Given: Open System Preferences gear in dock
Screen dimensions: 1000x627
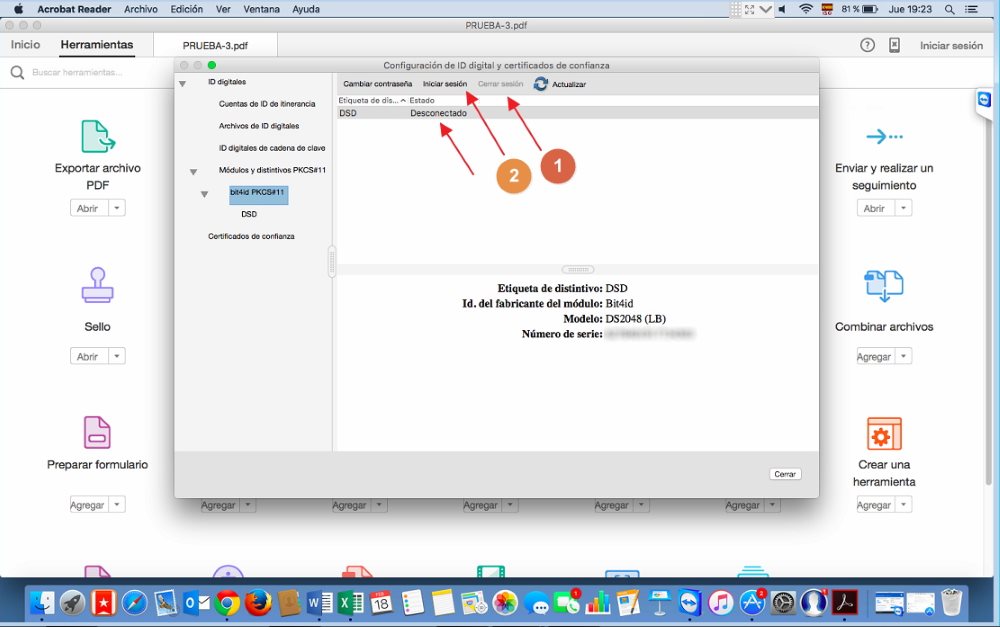Looking at the screenshot, I should (783, 602).
